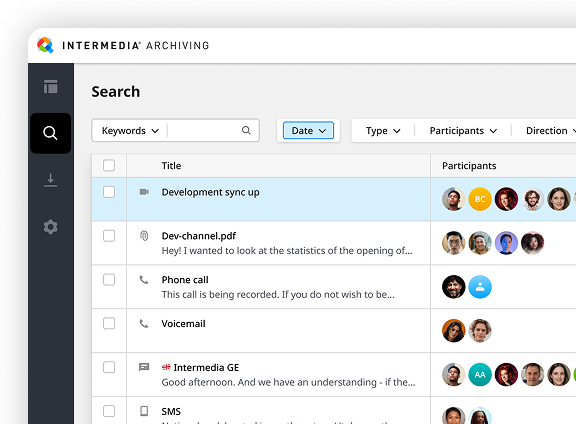Click the Intermedia logo in the header

46,45
